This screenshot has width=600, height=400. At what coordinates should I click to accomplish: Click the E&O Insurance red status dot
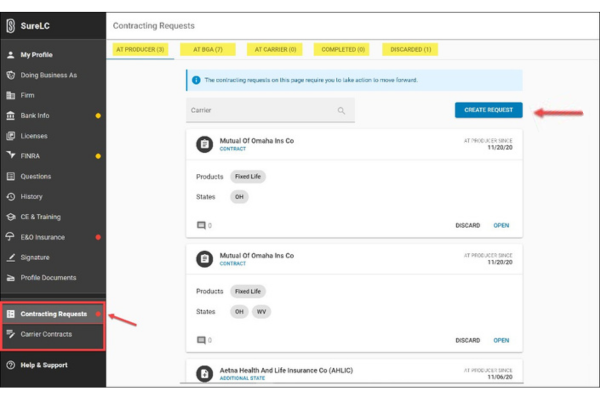point(98,237)
